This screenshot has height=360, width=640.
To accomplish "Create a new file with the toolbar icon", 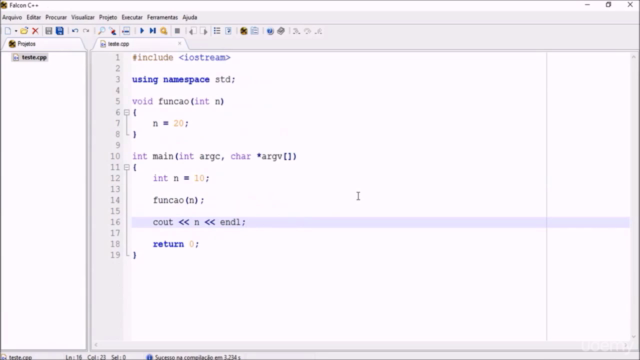I will pyautogui.click(x=8, y=31).
